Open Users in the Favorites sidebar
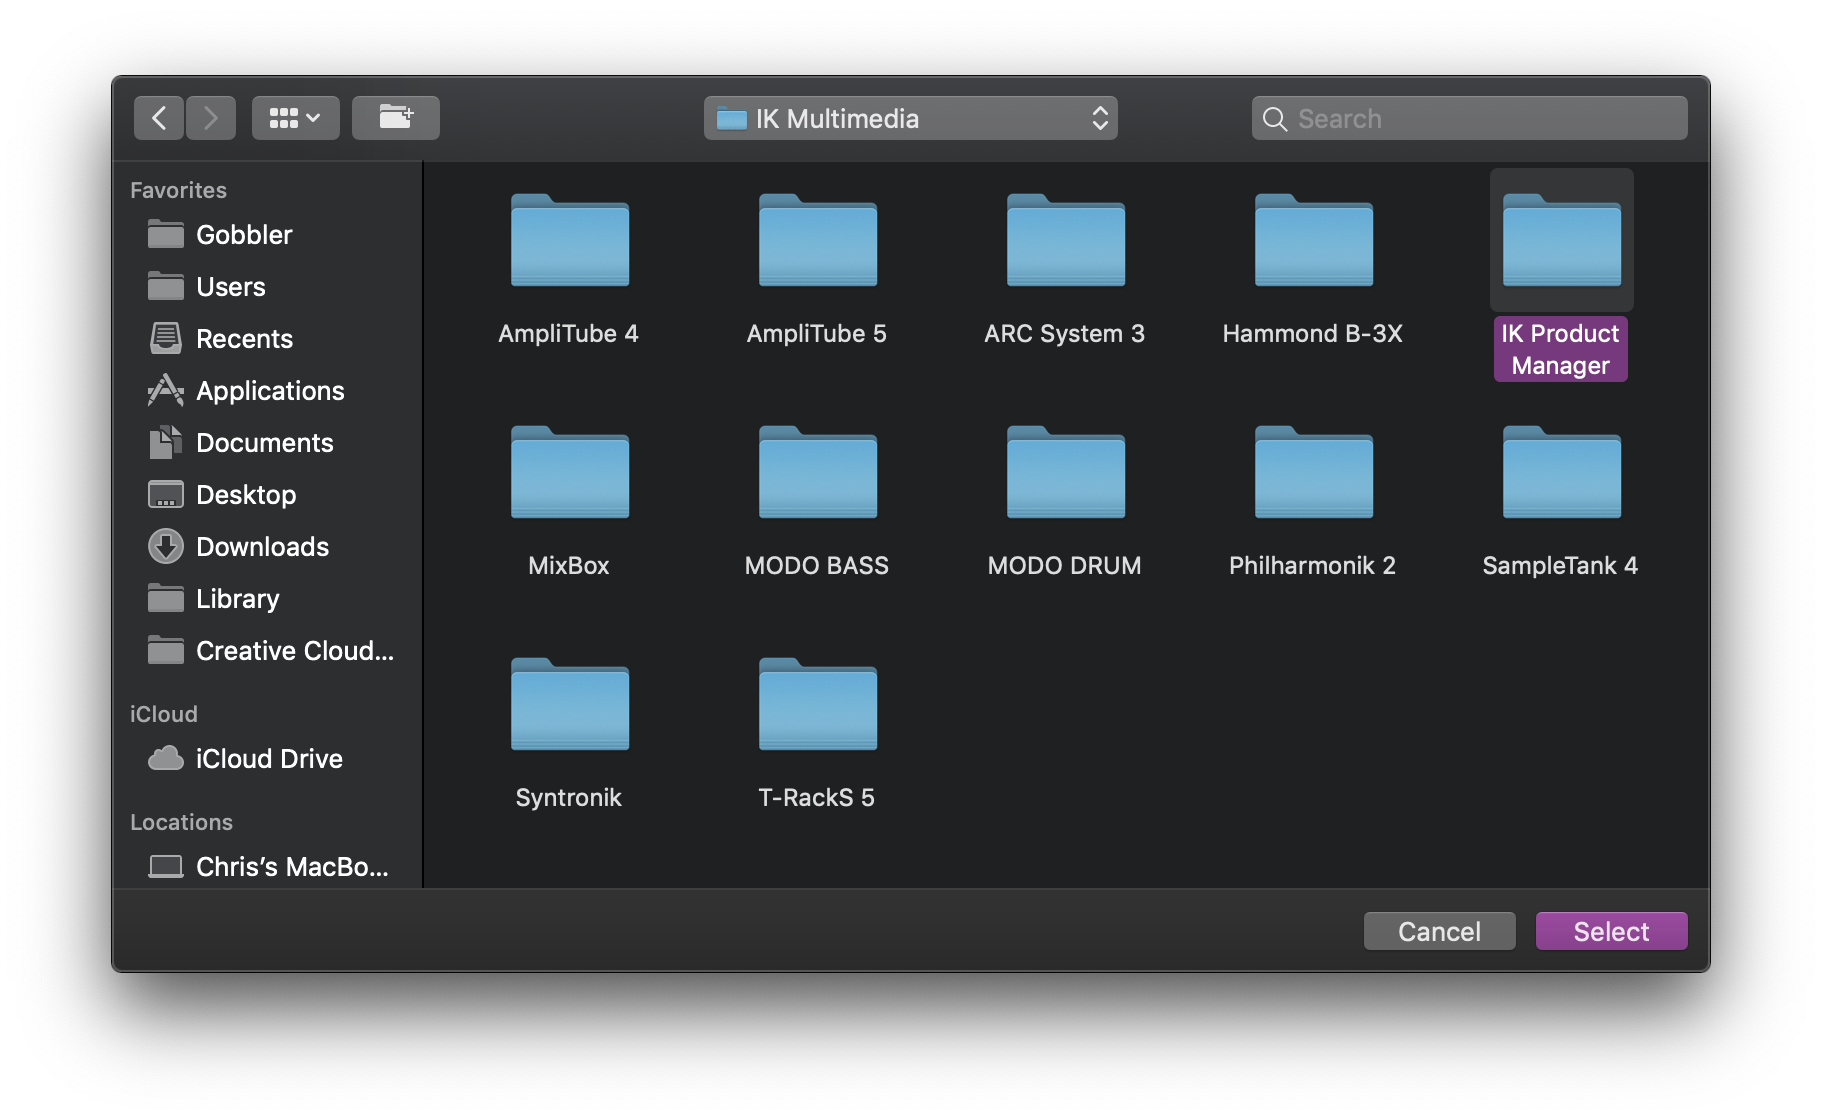 (x=267, y=287)
